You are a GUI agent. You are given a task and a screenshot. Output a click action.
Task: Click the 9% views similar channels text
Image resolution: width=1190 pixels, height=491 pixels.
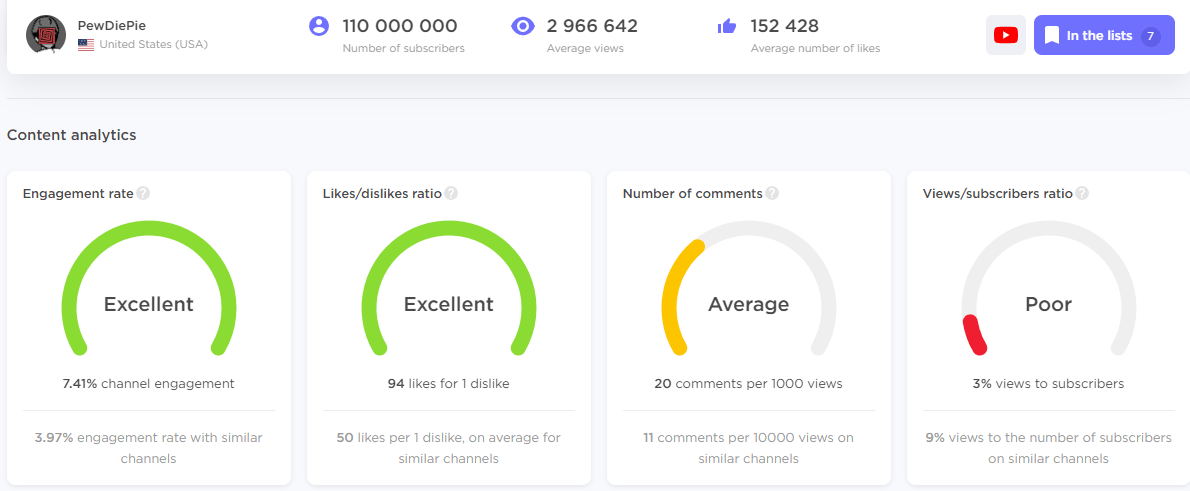[x=1048, y=449]
